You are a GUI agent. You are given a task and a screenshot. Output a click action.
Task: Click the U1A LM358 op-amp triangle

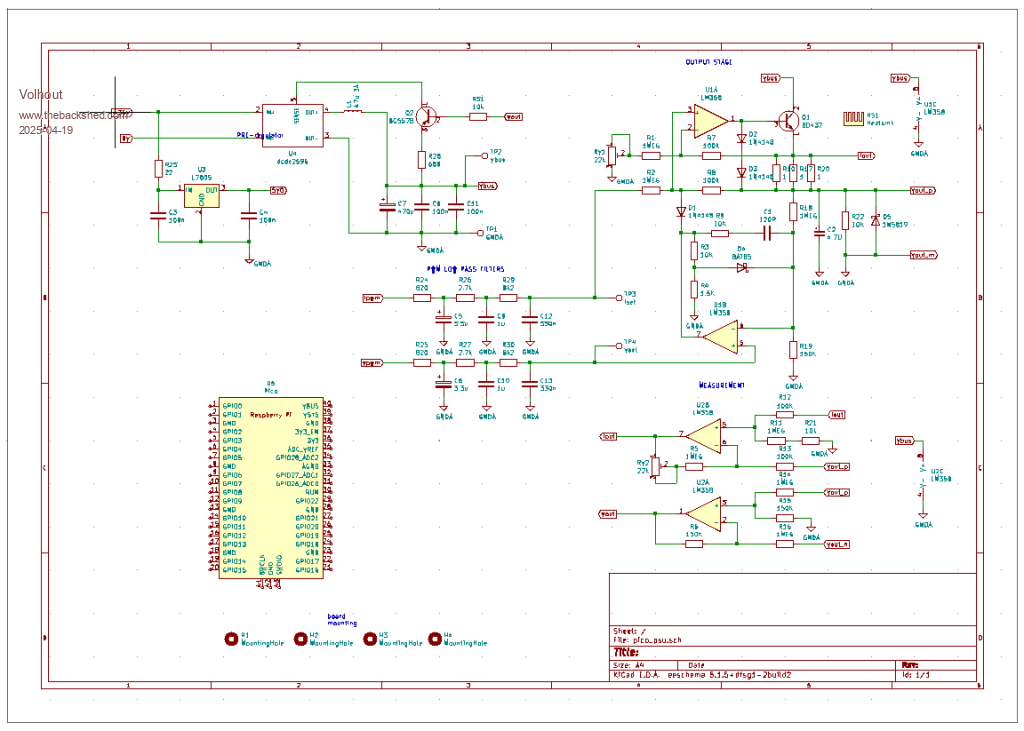709,120
